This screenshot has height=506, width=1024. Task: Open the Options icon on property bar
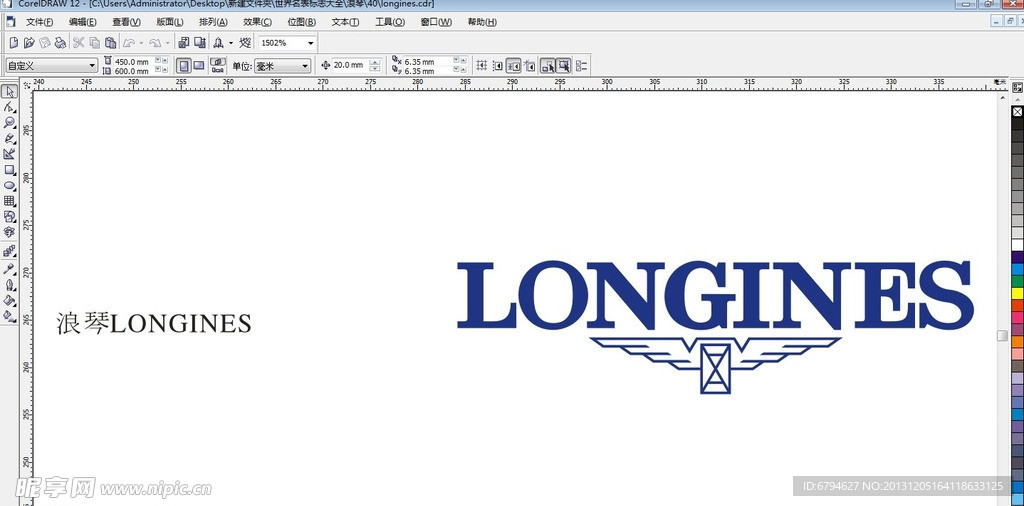581,66
